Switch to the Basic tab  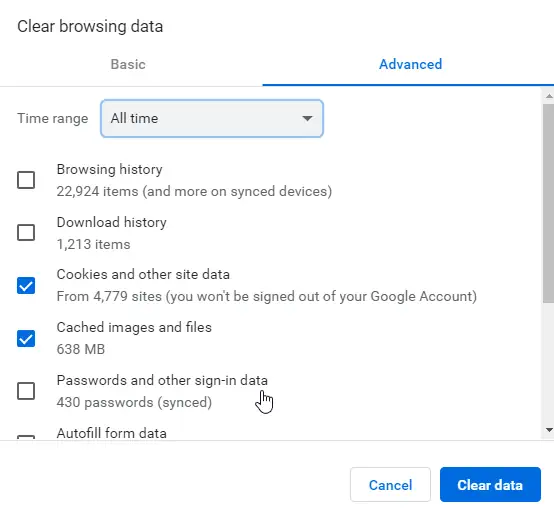[128, 64]
